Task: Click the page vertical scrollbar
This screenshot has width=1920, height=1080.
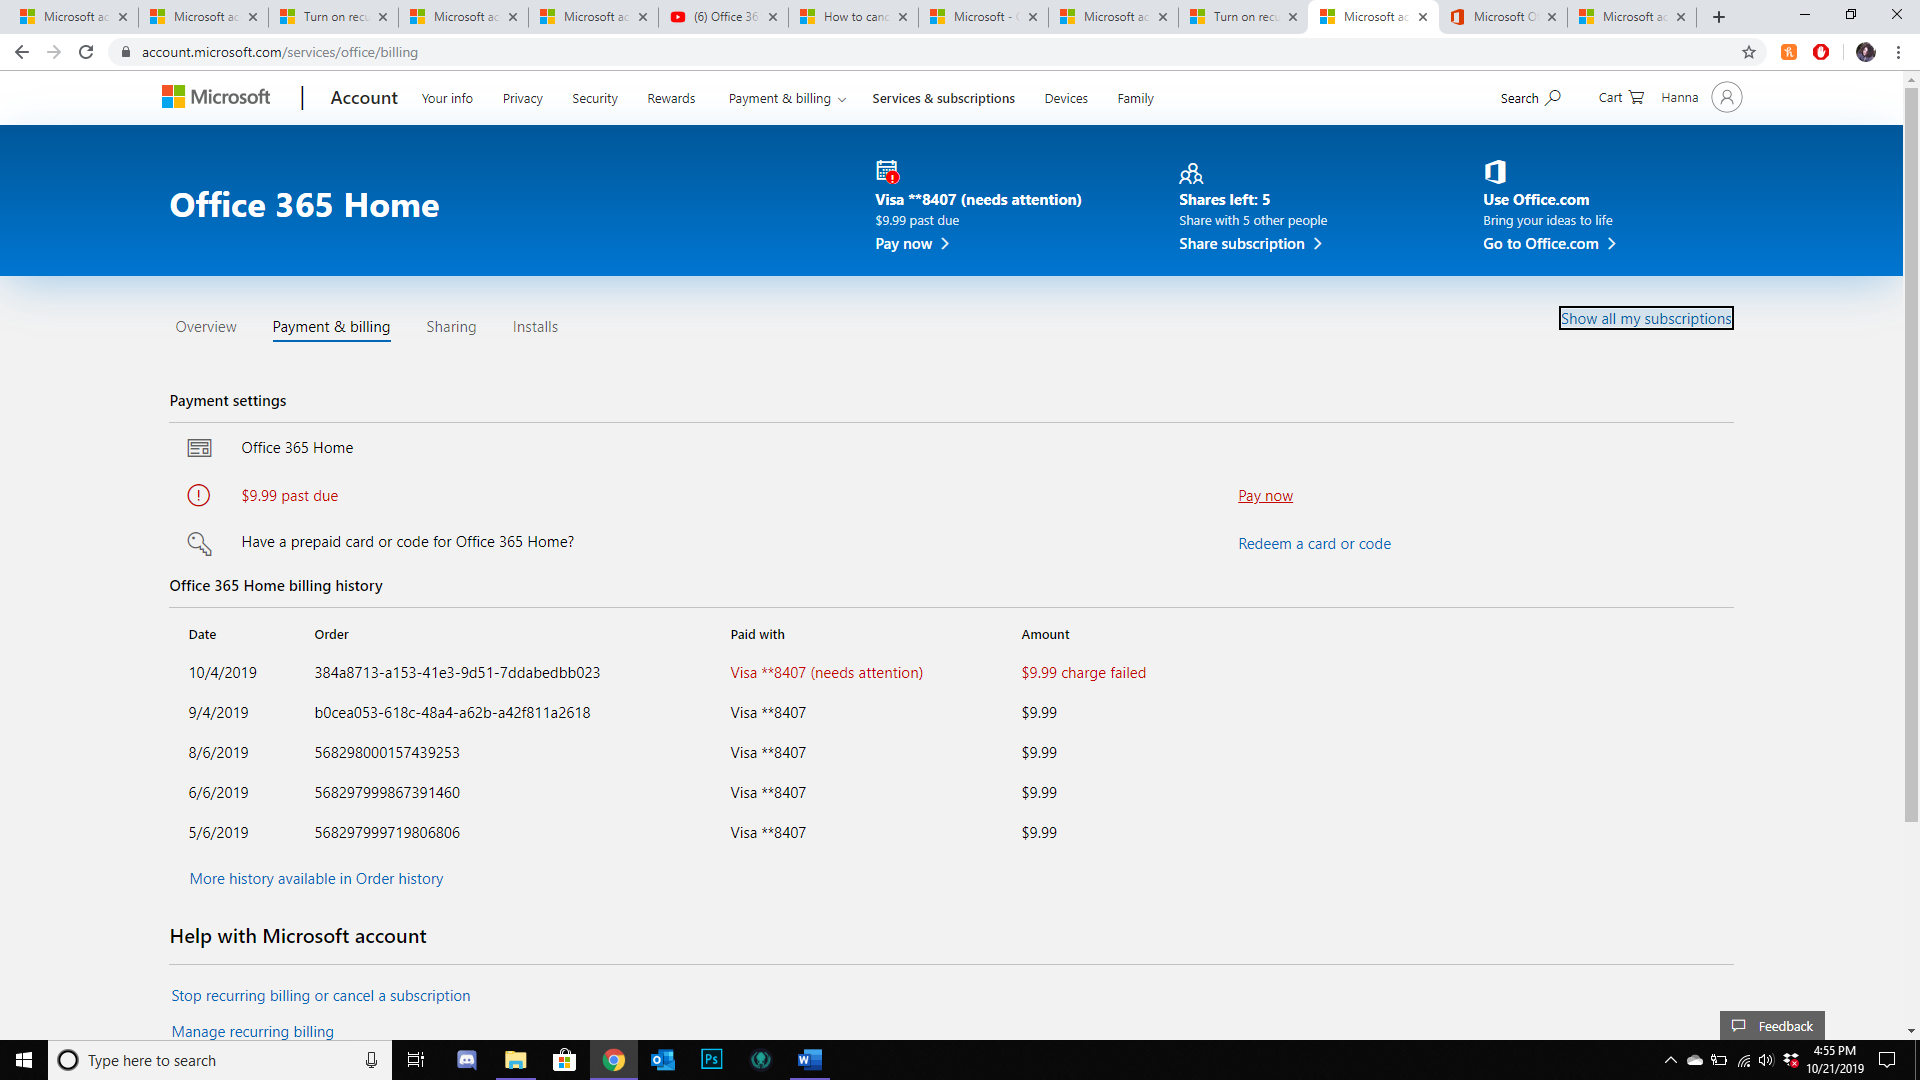Action: [1911, 455]
